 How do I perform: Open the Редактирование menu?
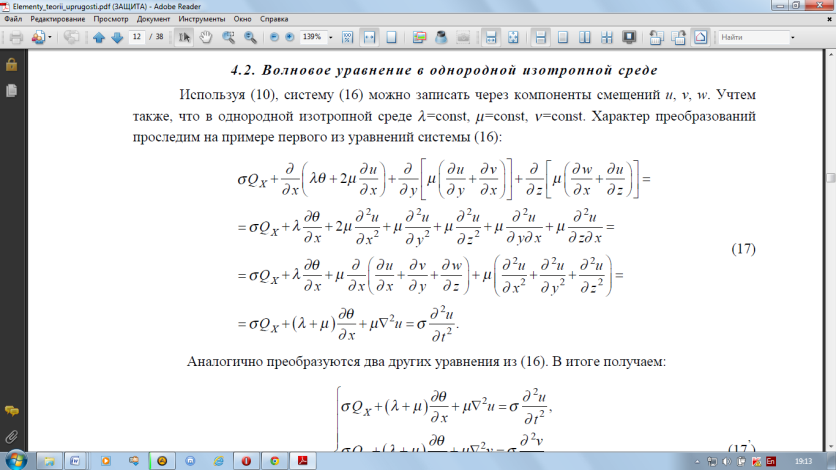click(x=58, y=19)
